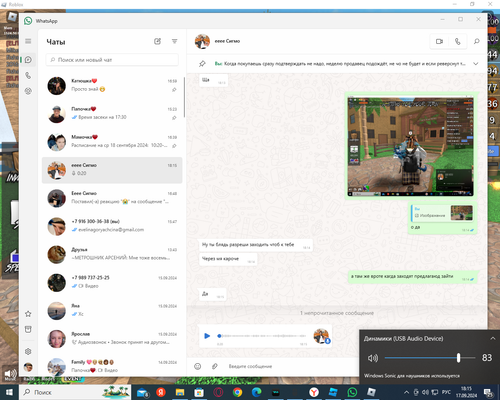Open Microsoft Edge from the taskbar
Viewport: 500px width, 400px height.
pos(256,392)
